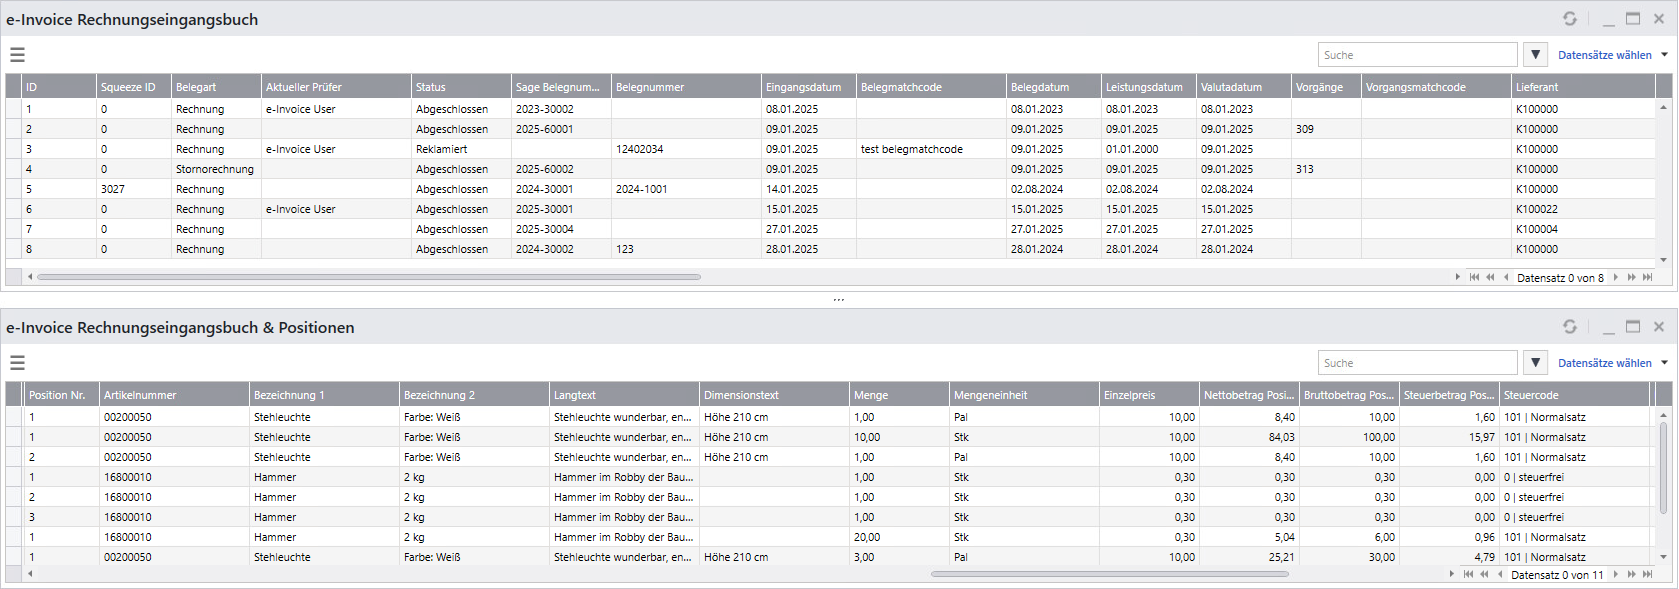The height and width of the screenshot is (589, 1679).
Task: Expand the arrow next to upper Datensätze wählen
Action: [1665, 55]
